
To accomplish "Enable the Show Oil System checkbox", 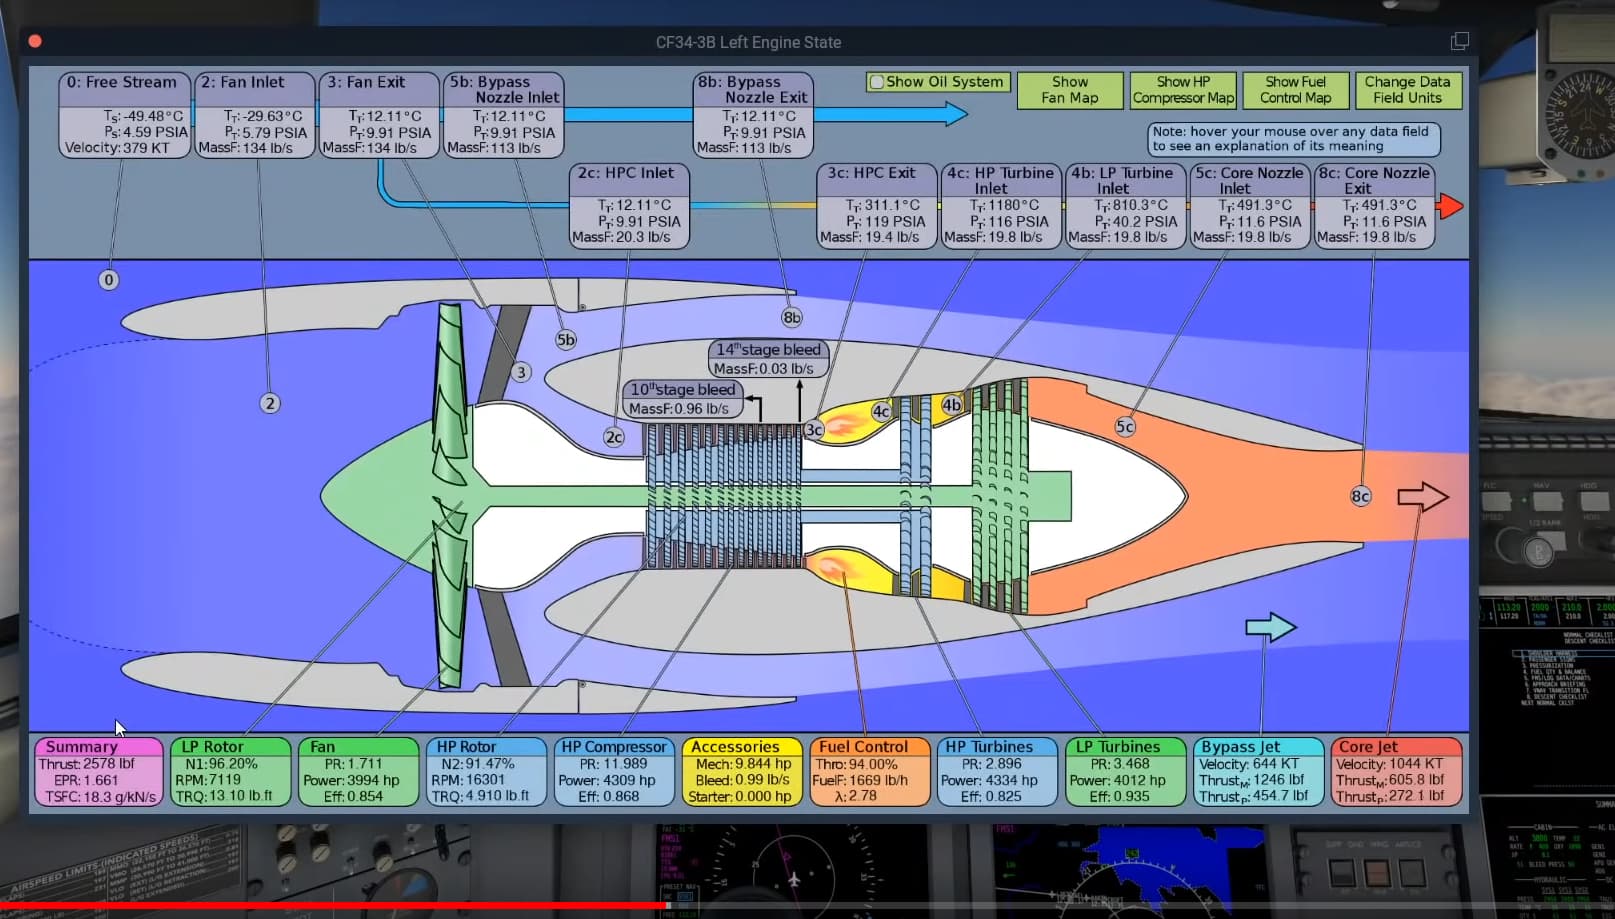I will pos(877,82).
